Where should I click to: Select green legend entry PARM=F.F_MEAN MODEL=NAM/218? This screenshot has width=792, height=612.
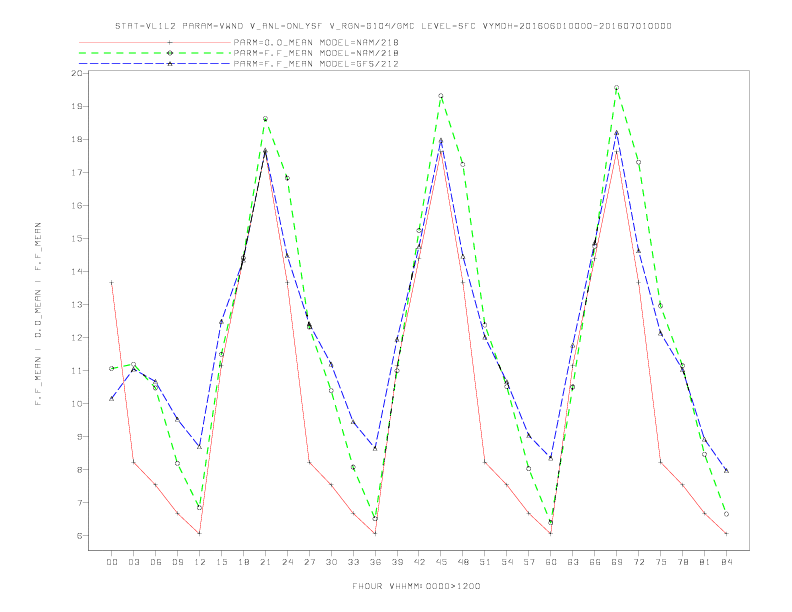[x=316, y=53]
